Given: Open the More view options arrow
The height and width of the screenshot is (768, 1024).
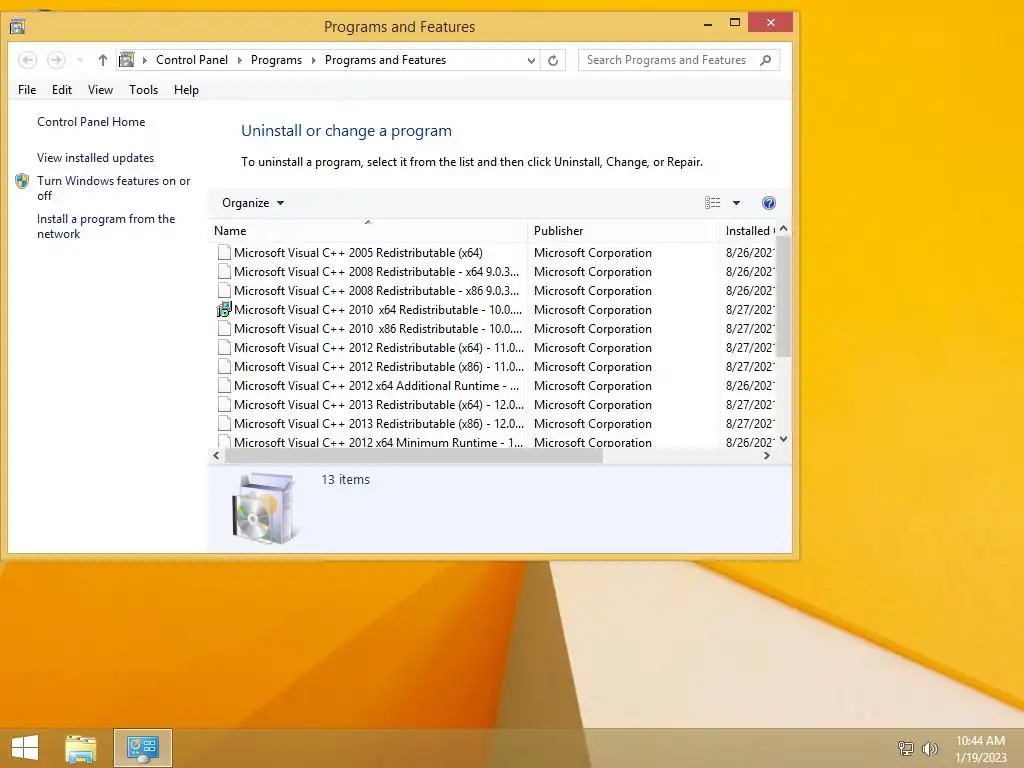Looking at the screenshot, I should point(736,203).
